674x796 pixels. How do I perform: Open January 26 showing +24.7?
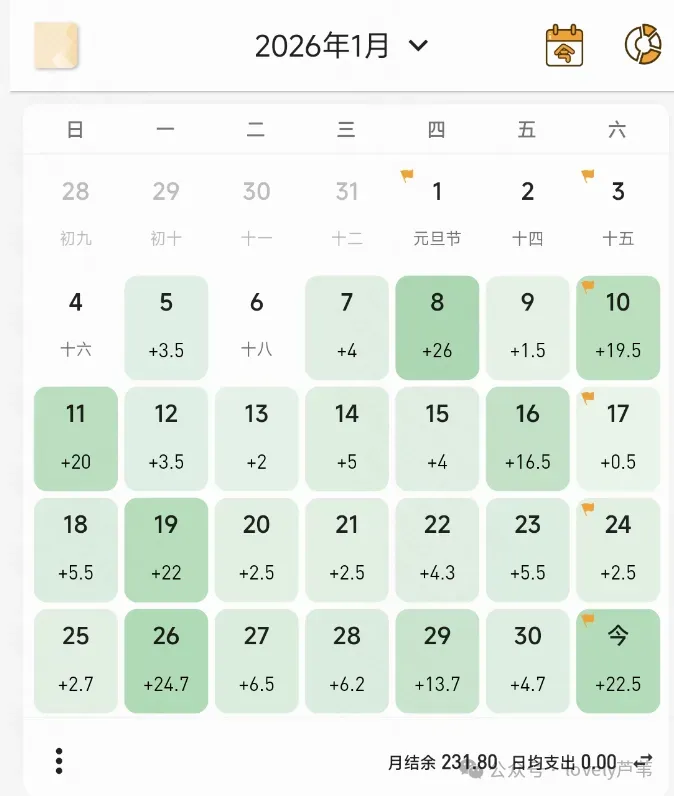166,660
